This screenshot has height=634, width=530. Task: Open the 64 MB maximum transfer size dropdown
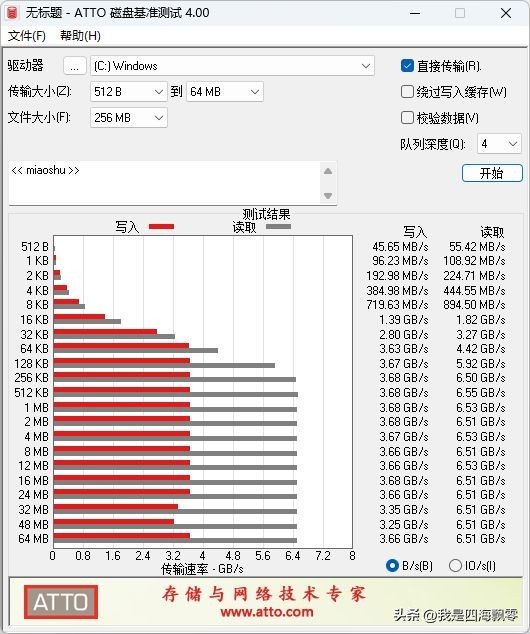[225, 92]
